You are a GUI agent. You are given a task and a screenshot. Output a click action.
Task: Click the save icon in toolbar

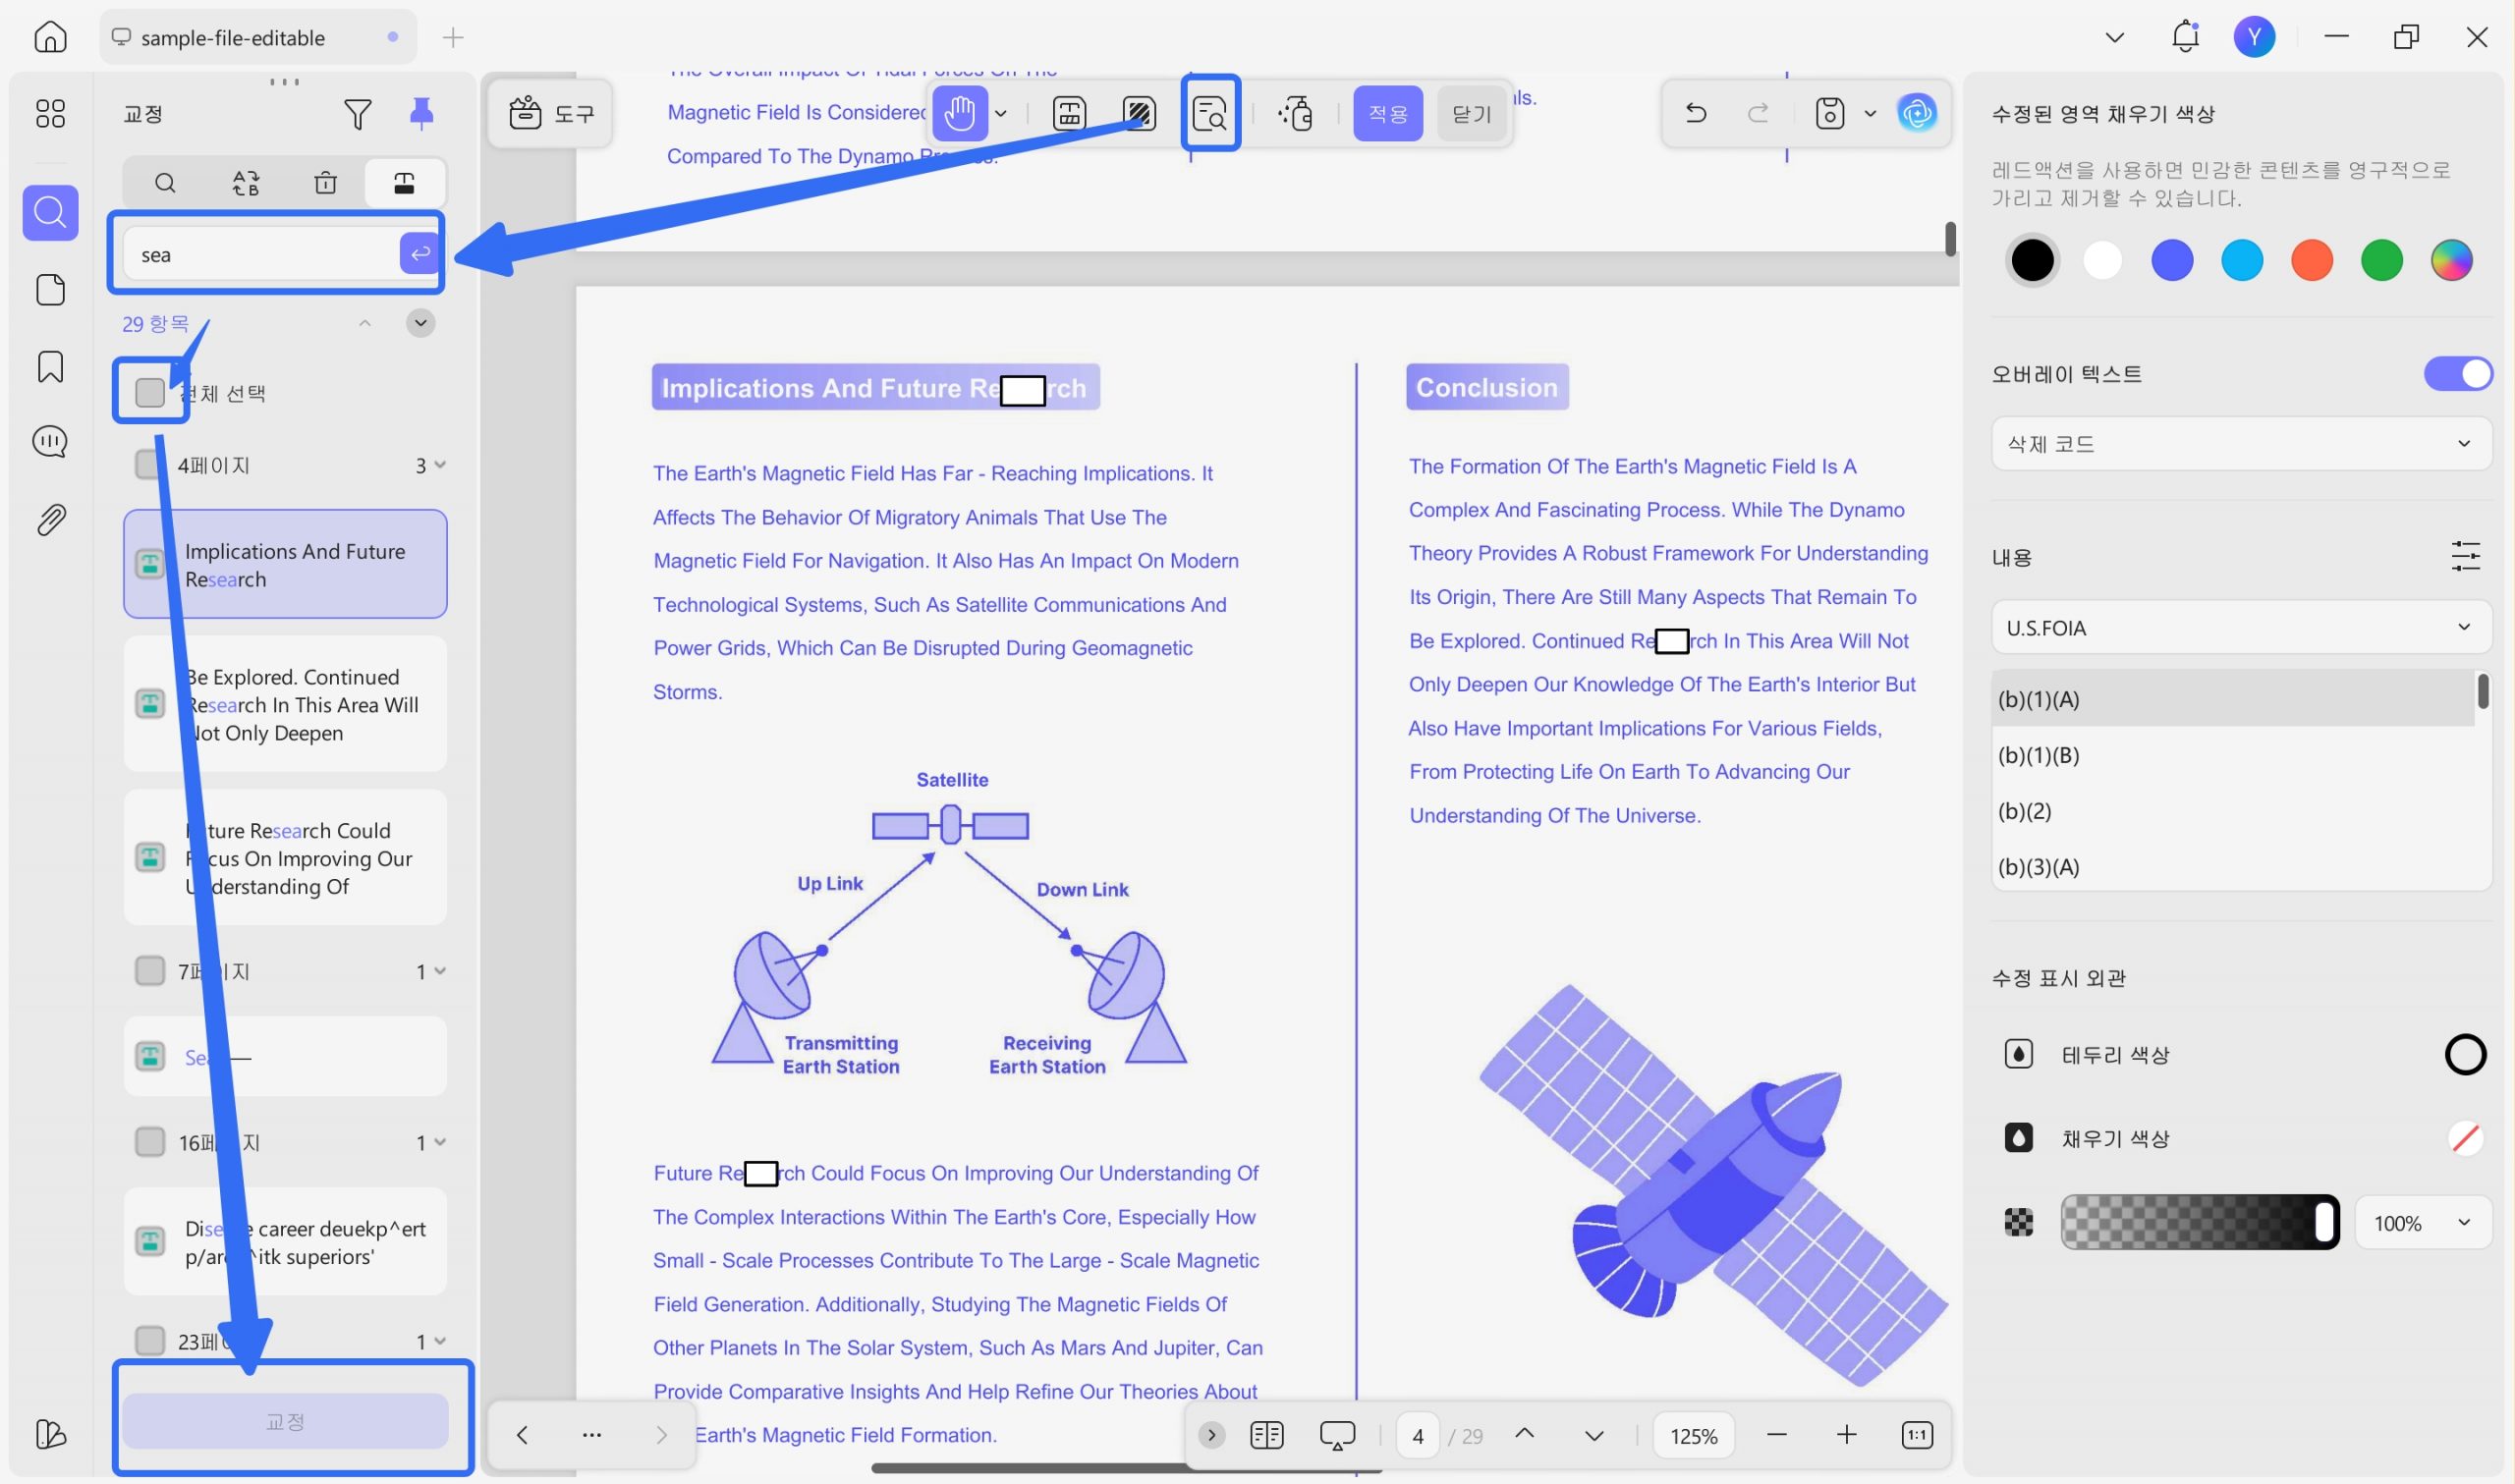pos(1829,113)
